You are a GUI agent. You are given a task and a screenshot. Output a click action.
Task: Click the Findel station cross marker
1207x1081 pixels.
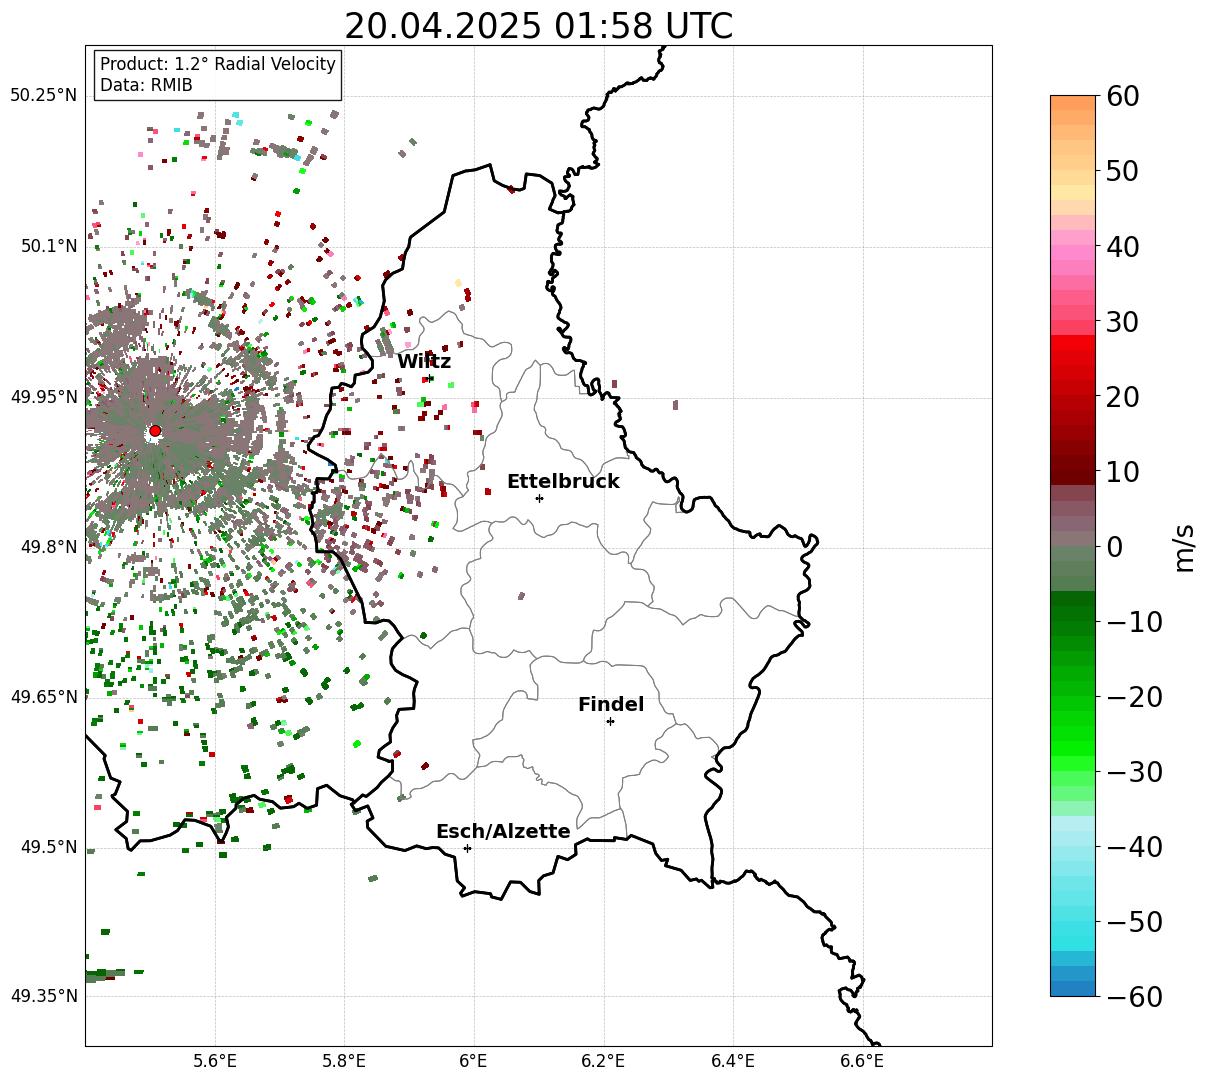pos(610,721)
